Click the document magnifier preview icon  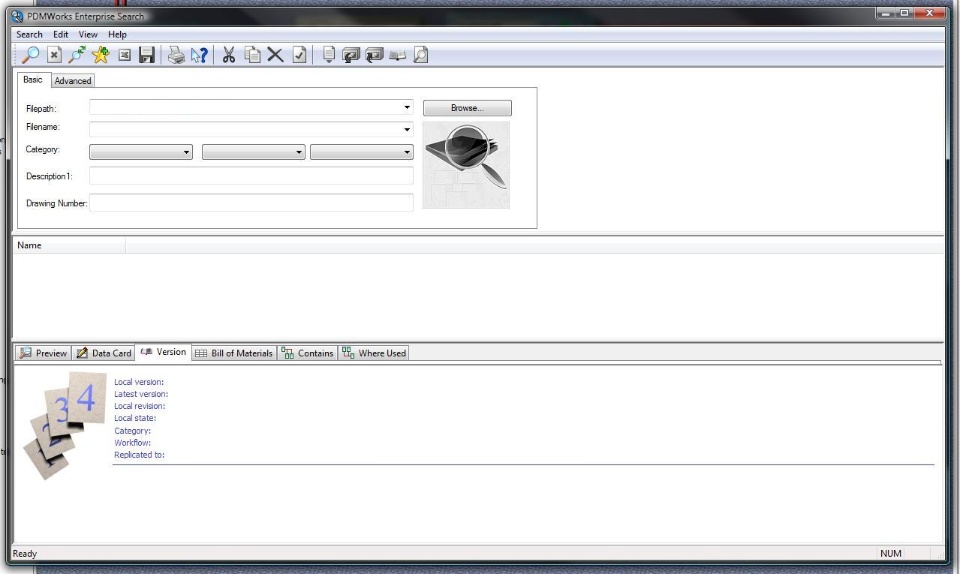(421, 55)
